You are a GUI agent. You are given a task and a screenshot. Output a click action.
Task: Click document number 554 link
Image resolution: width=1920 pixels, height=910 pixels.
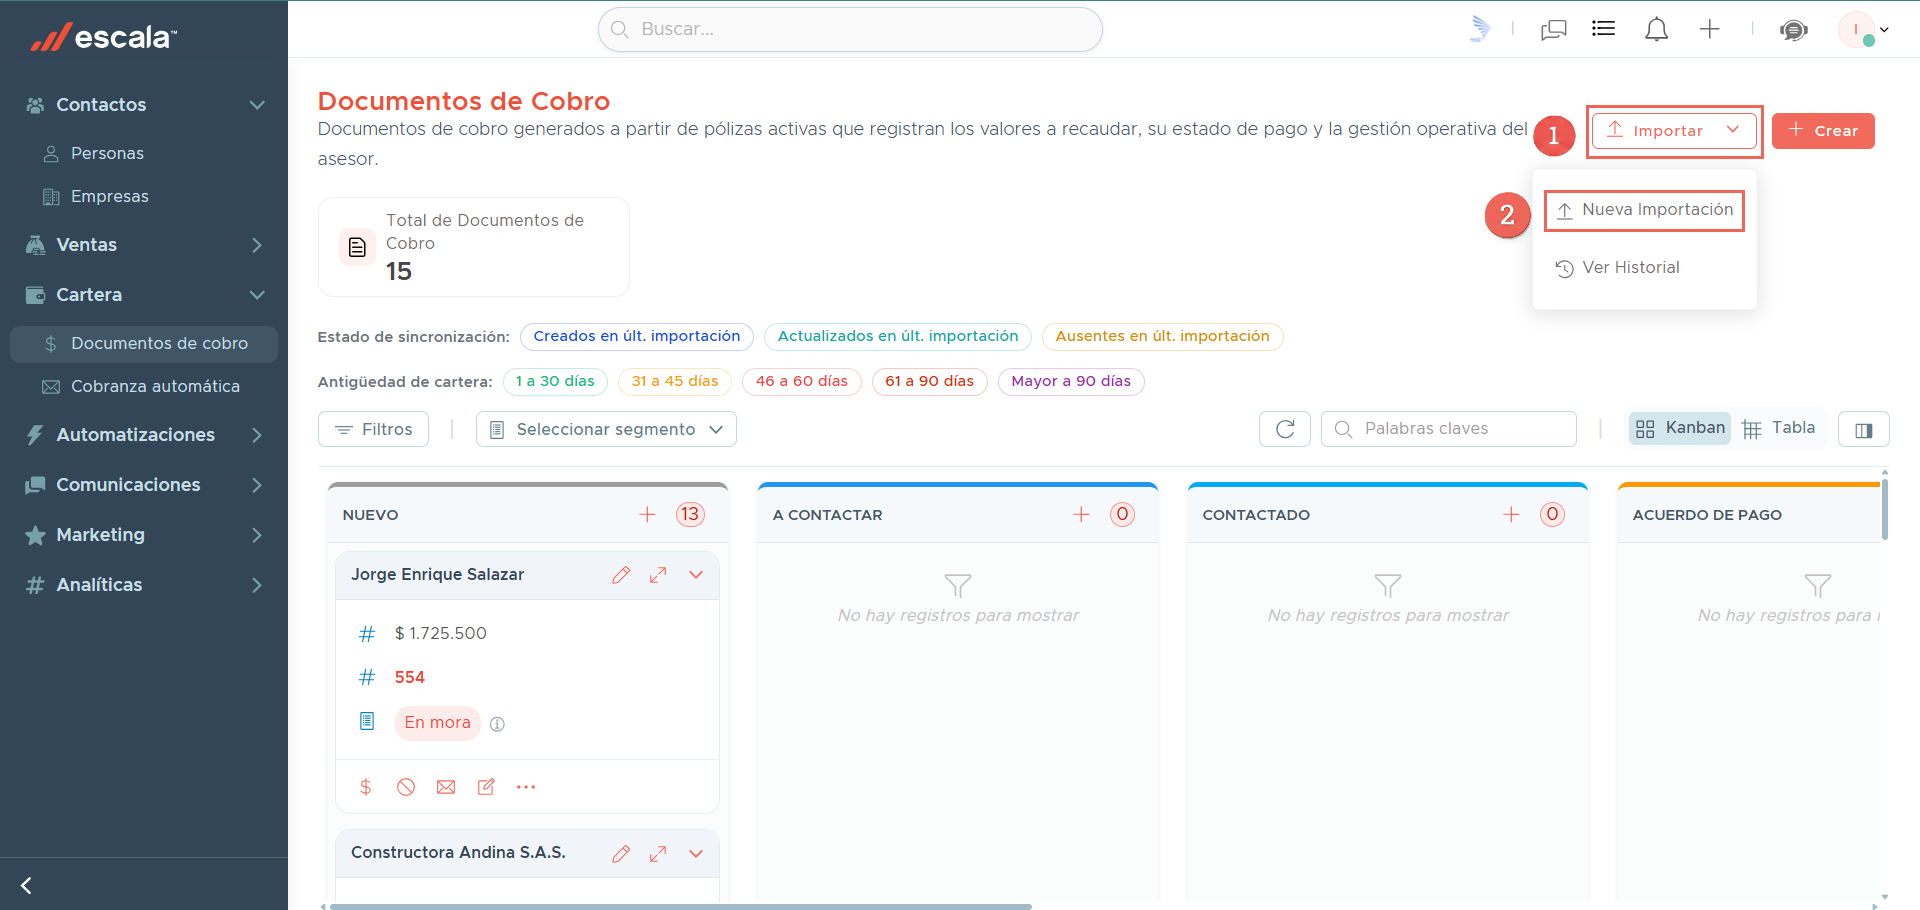(x=410, y=678)
